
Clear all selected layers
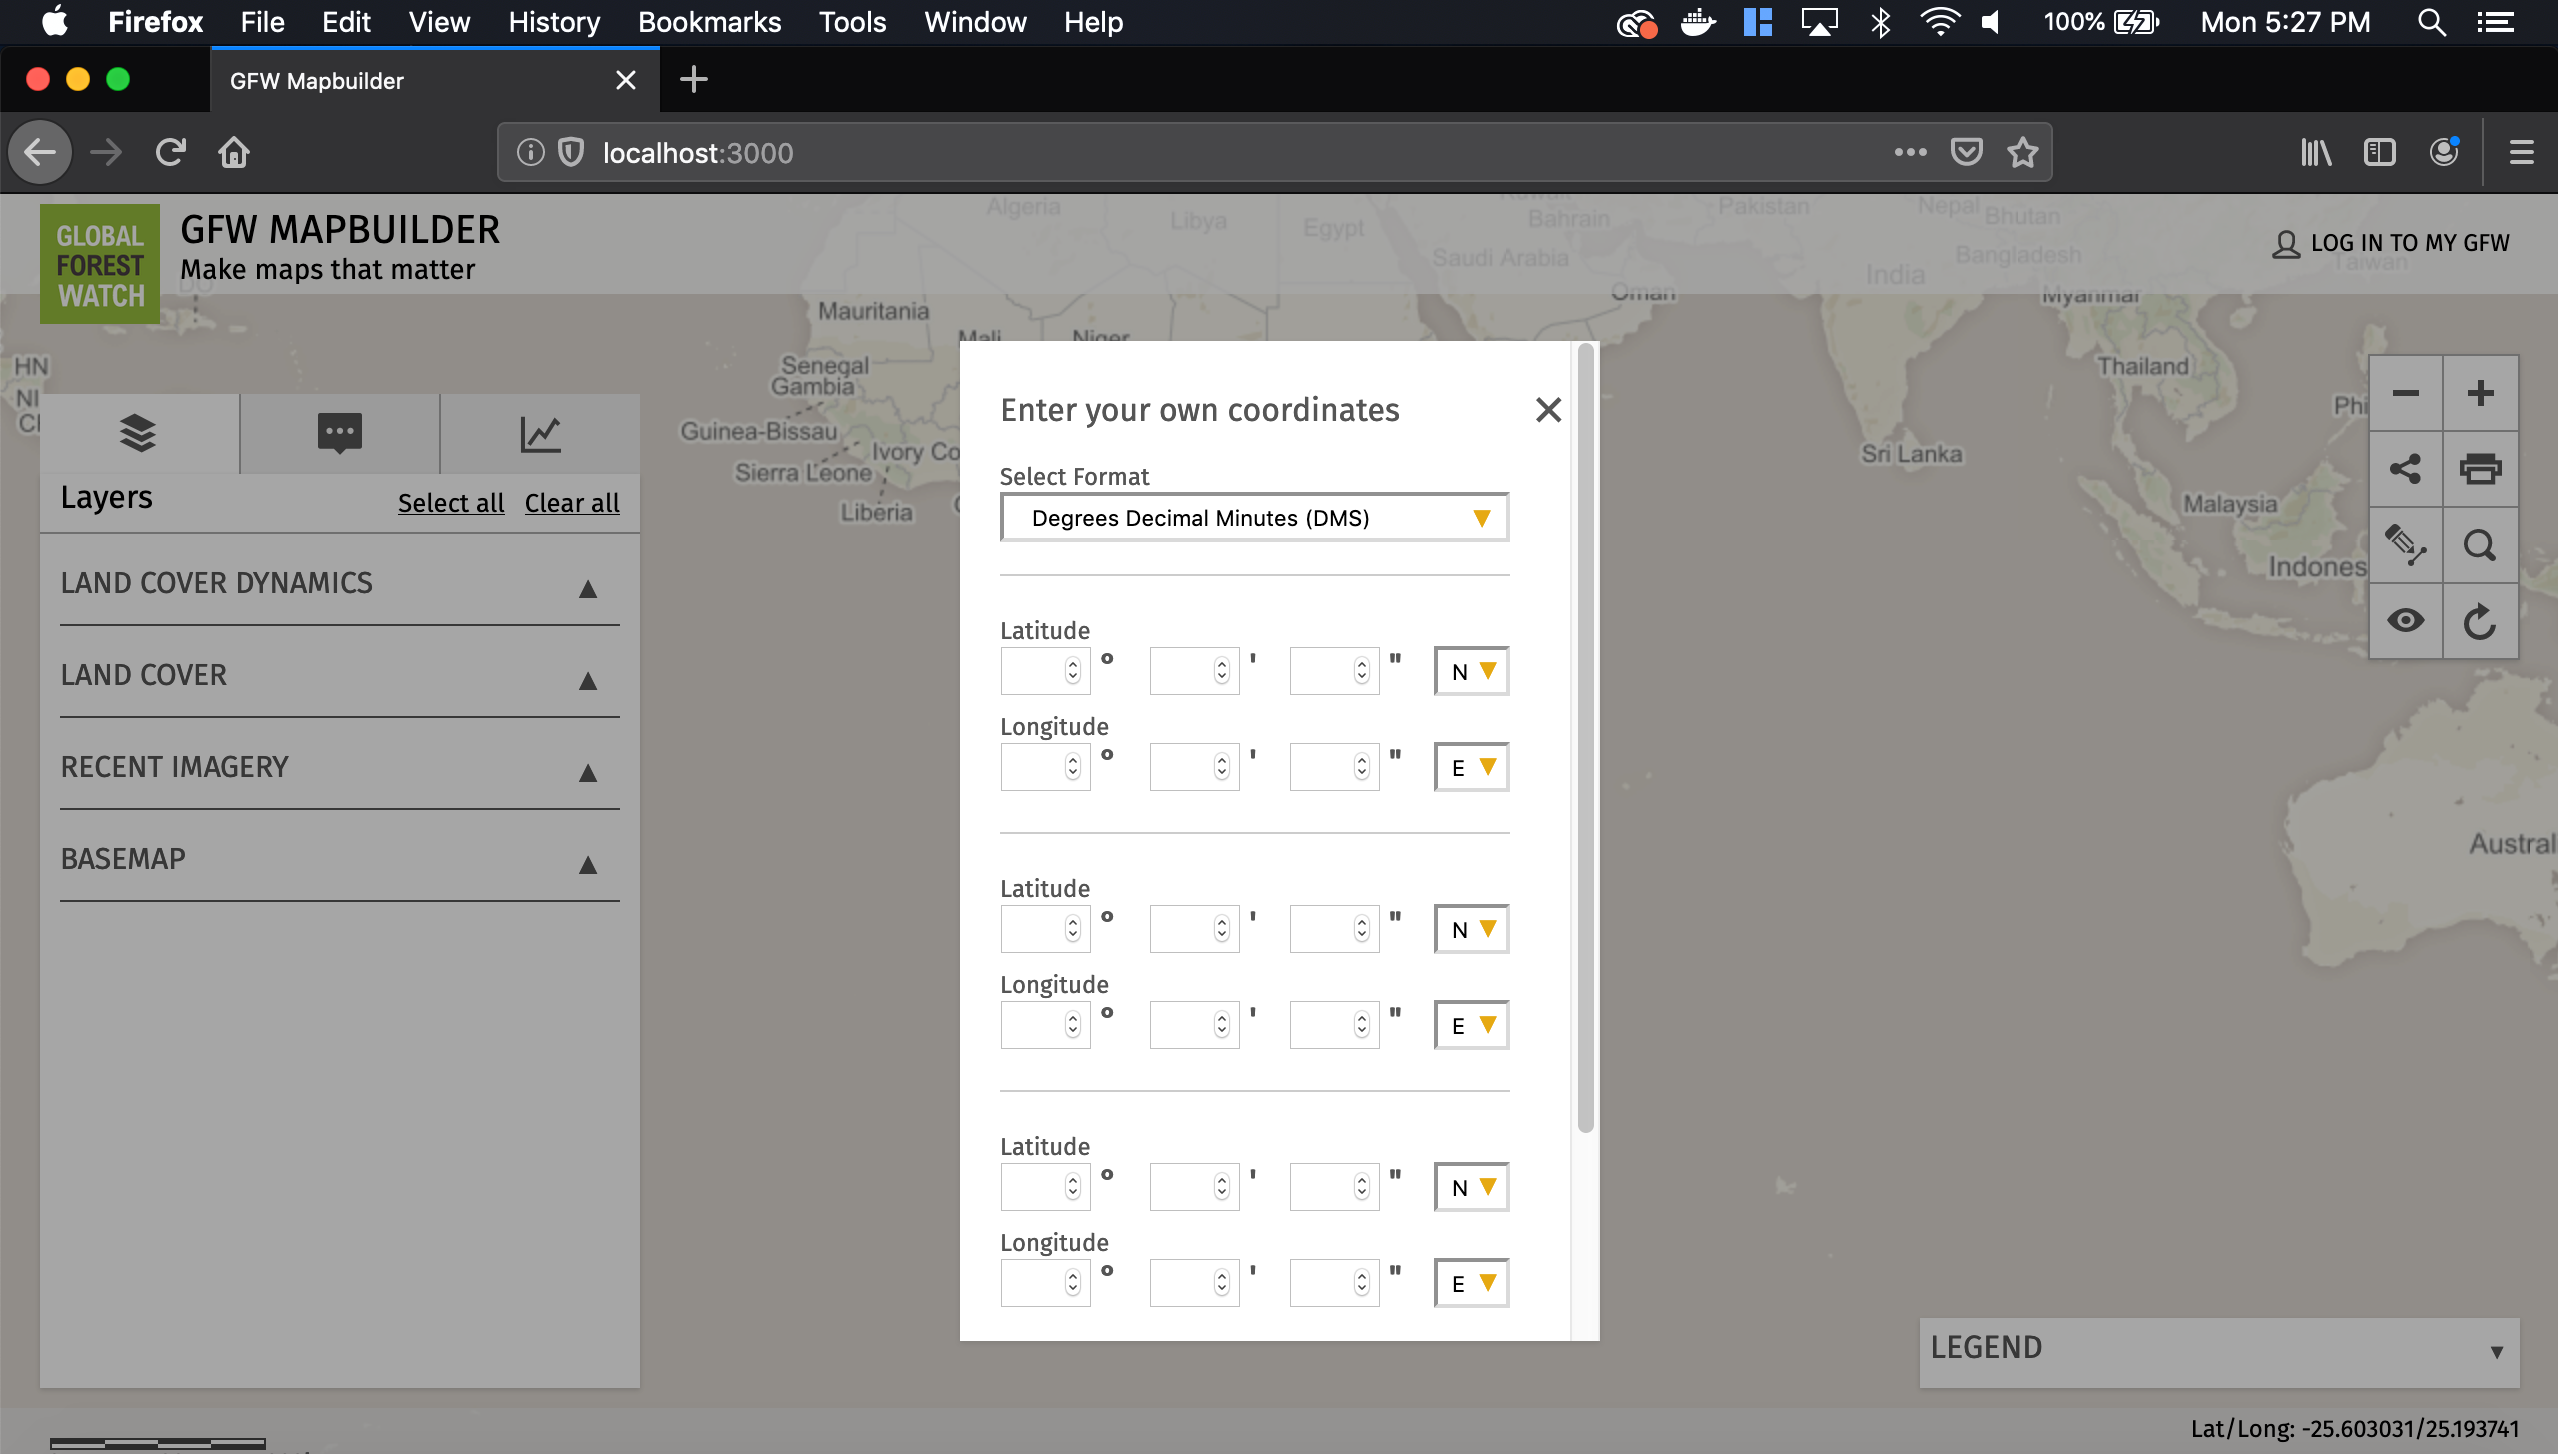pos(571,503)
